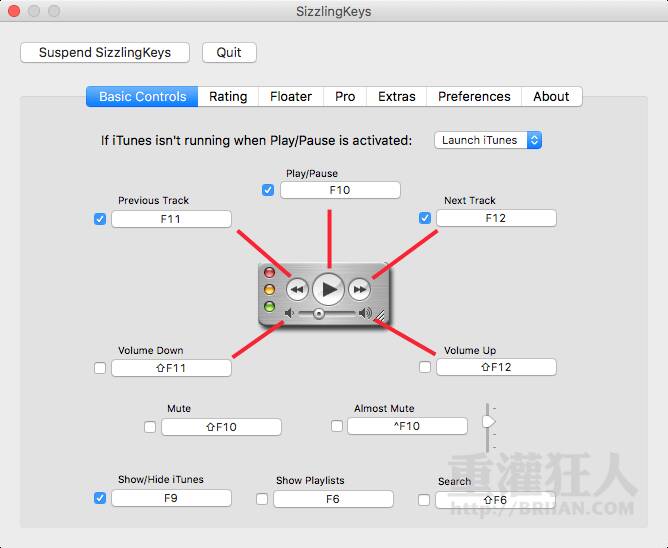Click the Suspend SizzlingKeys button
The image size is (668, 548).
tap(105, 52)
